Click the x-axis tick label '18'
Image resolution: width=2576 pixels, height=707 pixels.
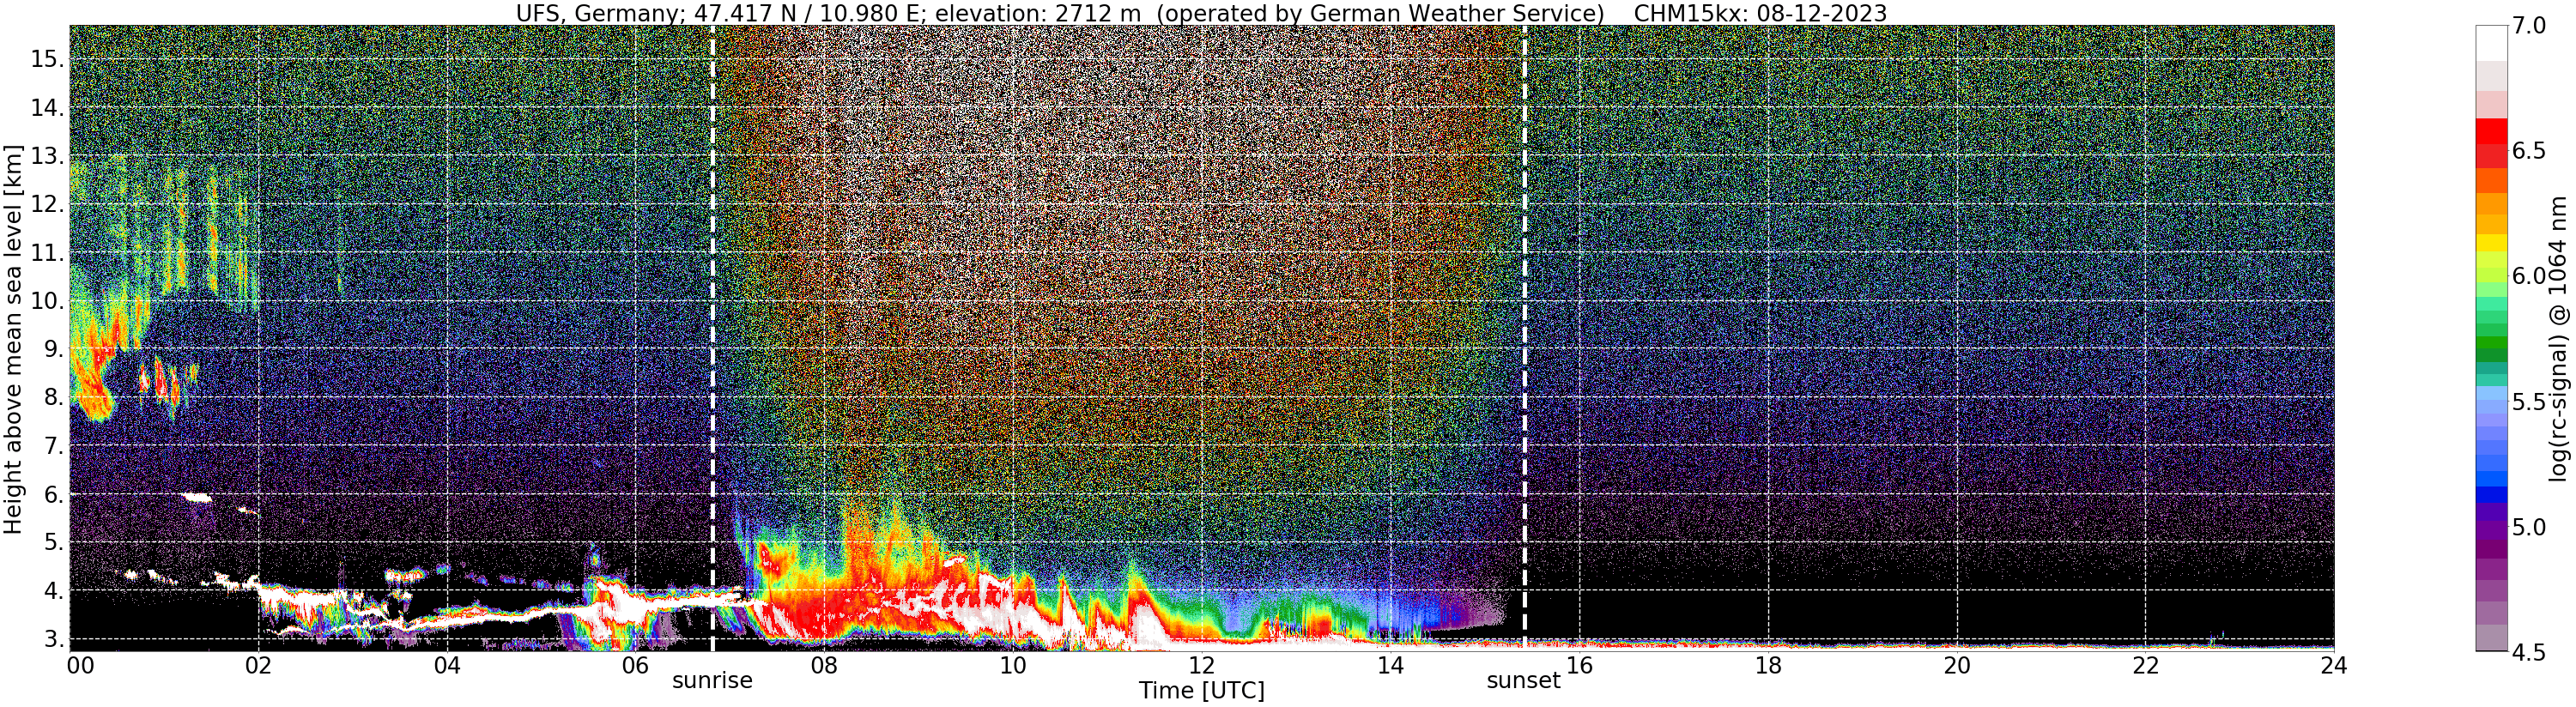pyautogui.click(x=1768, y=666)
